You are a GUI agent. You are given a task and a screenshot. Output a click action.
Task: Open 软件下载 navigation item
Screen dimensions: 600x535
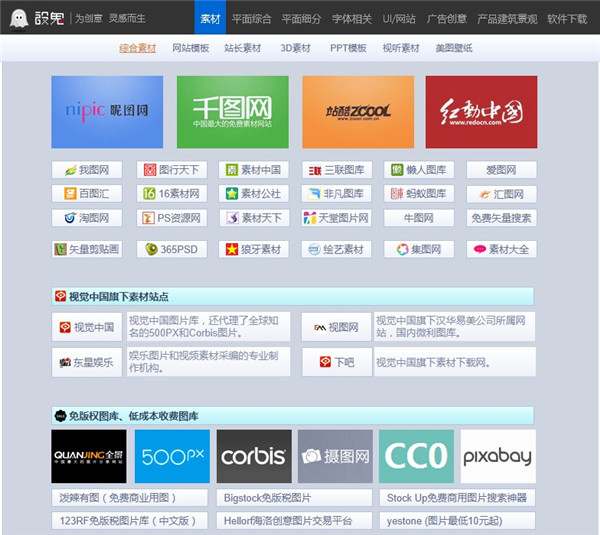tap(567, 19)
